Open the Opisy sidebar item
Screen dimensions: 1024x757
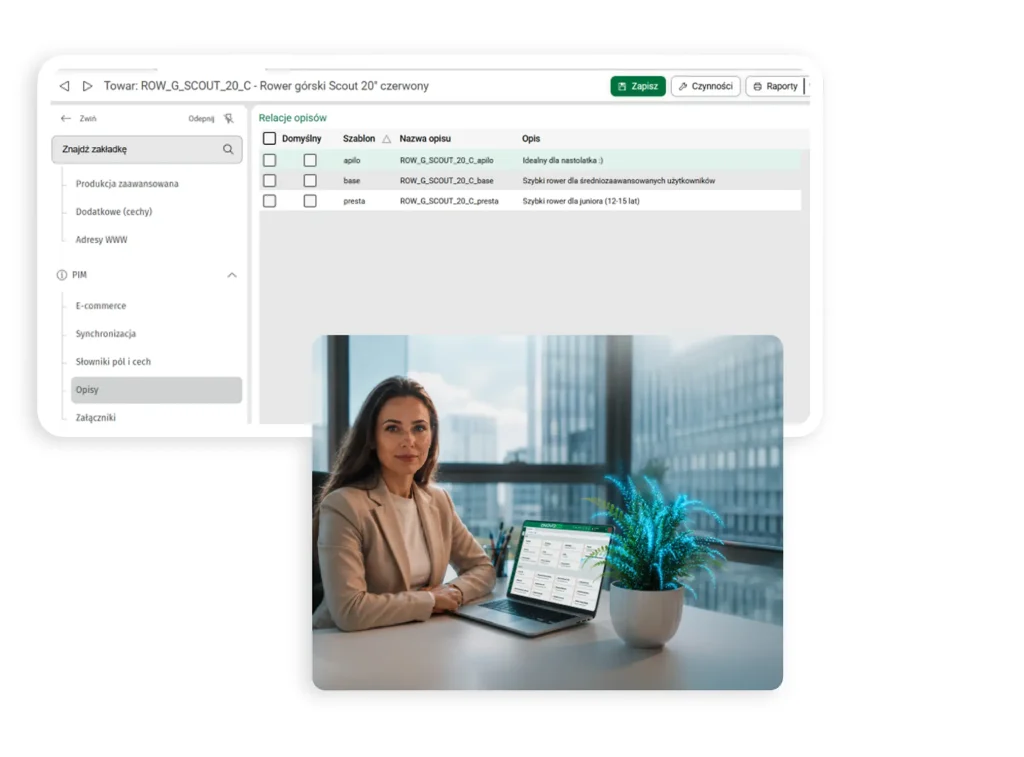tap(157, 390)
